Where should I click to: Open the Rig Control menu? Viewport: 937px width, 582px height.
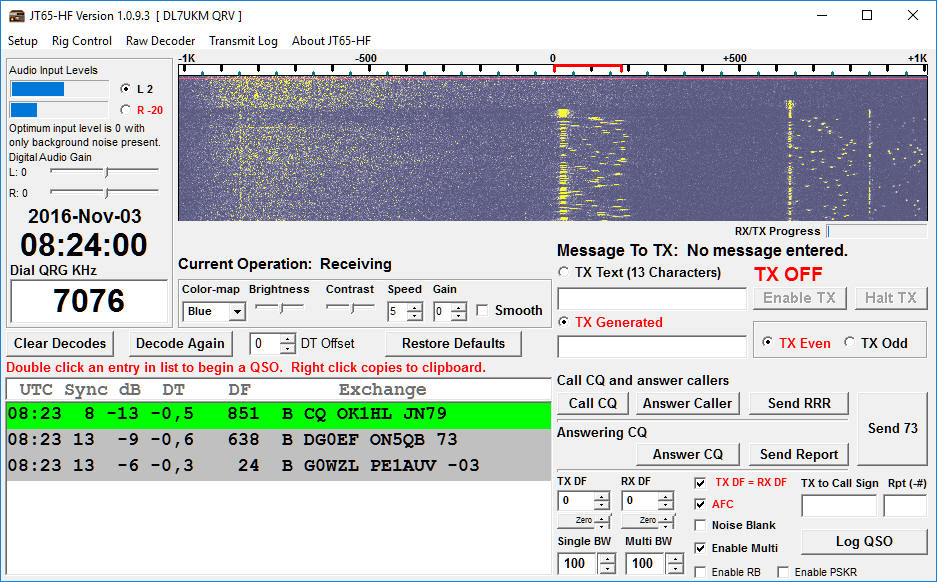point(81,41)
